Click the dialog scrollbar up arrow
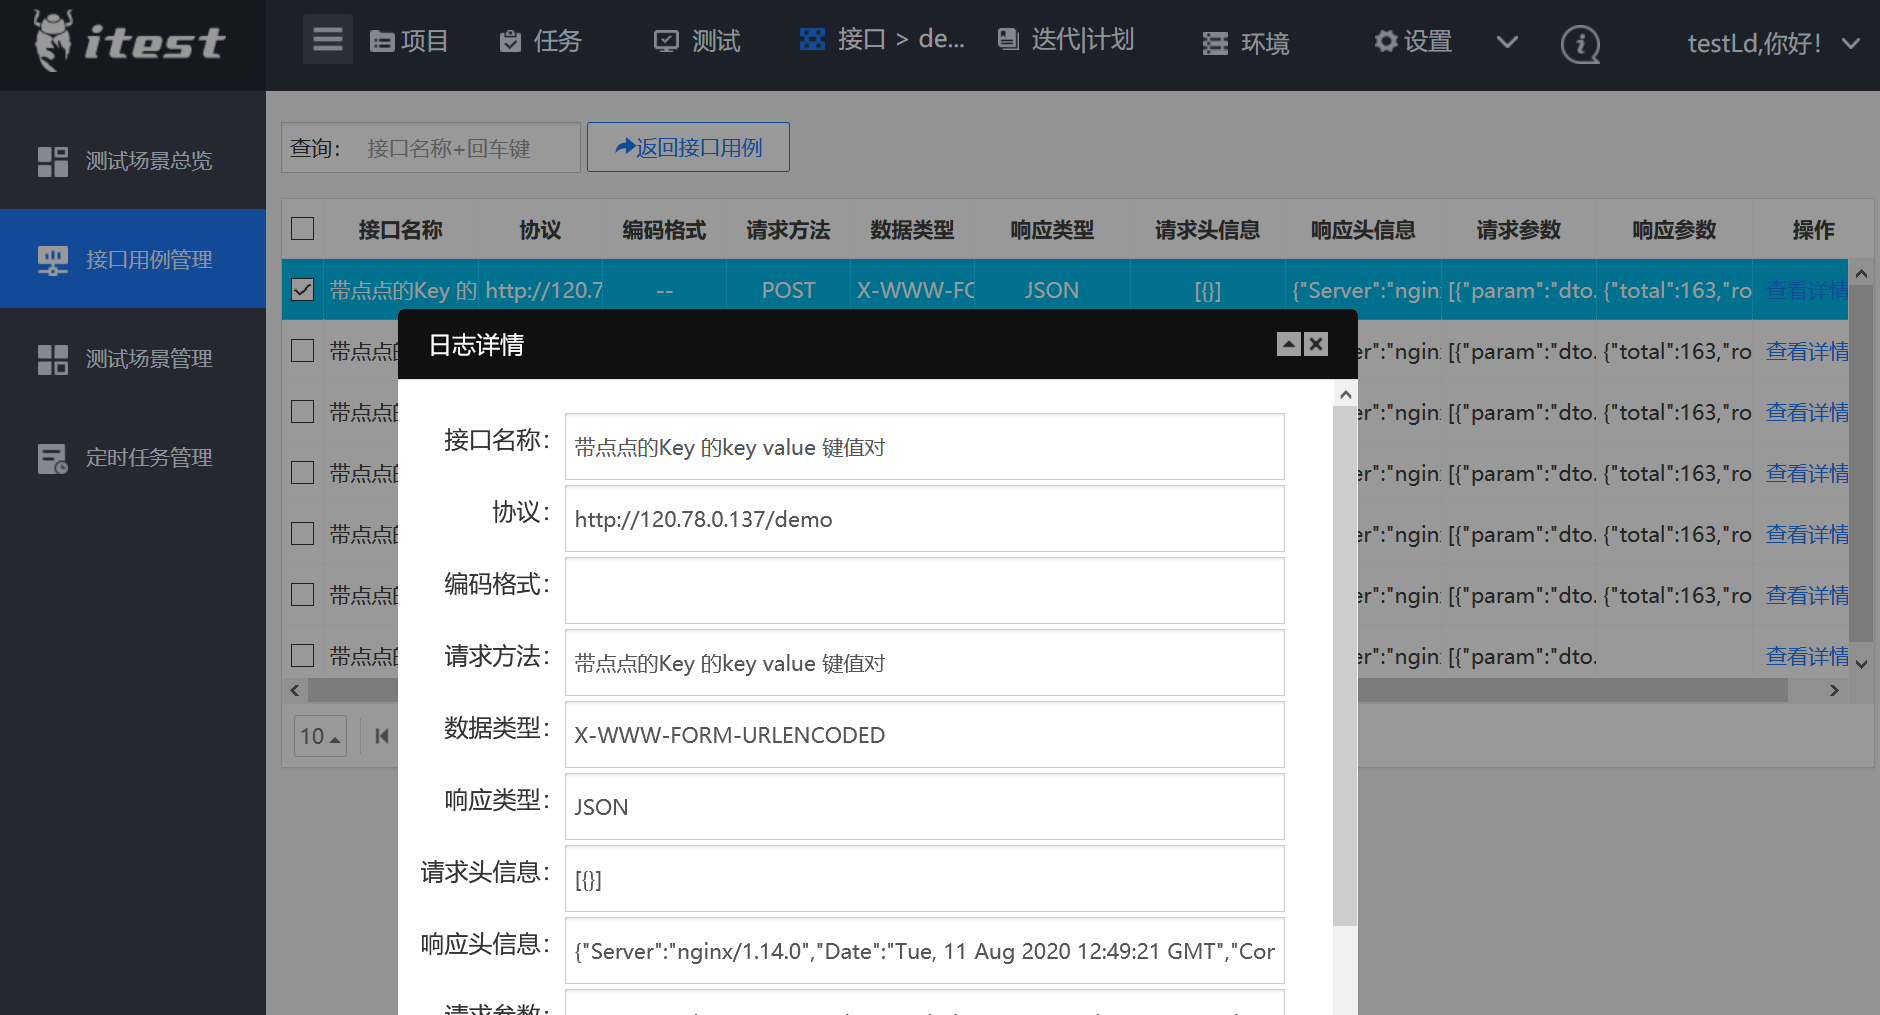This screenshot has width=1880, height=1015. tap(1345, 394)
